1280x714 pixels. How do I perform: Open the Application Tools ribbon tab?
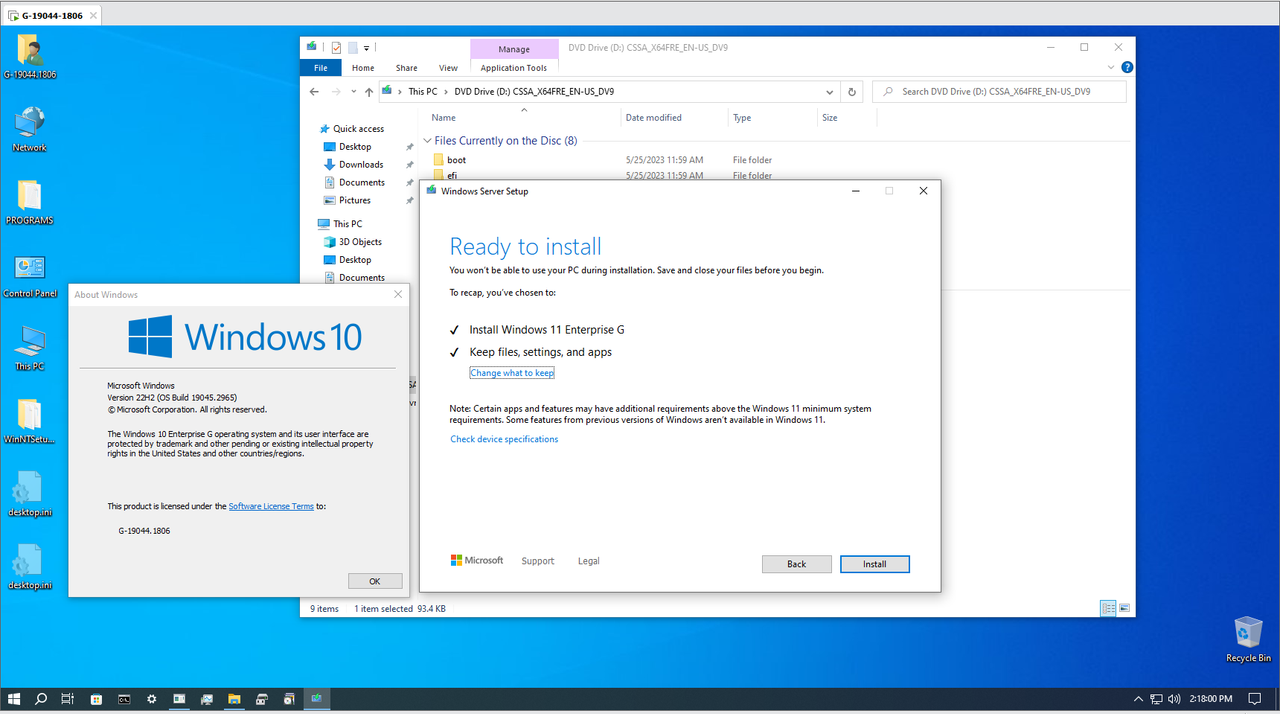pos(514,68)
